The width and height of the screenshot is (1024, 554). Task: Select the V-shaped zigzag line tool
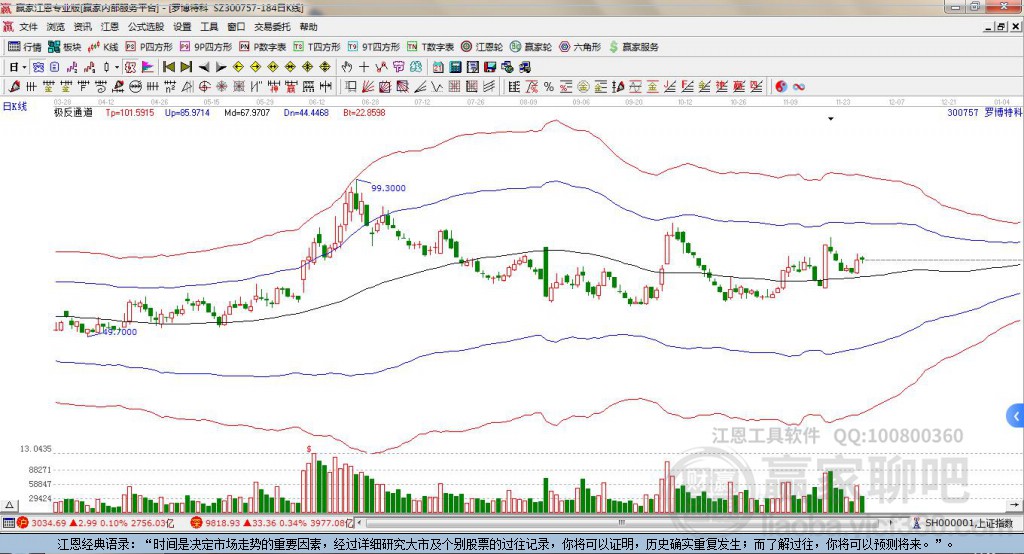436,86
